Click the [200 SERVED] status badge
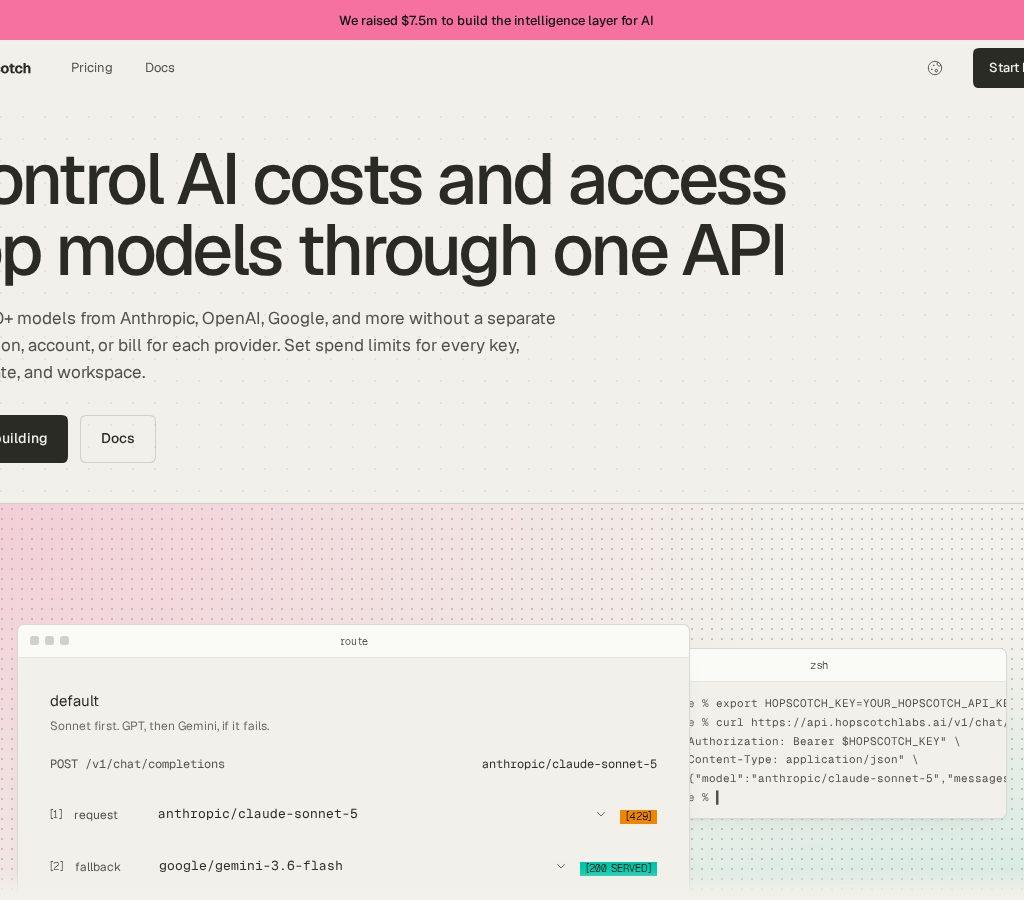 [x=618, y=869]
